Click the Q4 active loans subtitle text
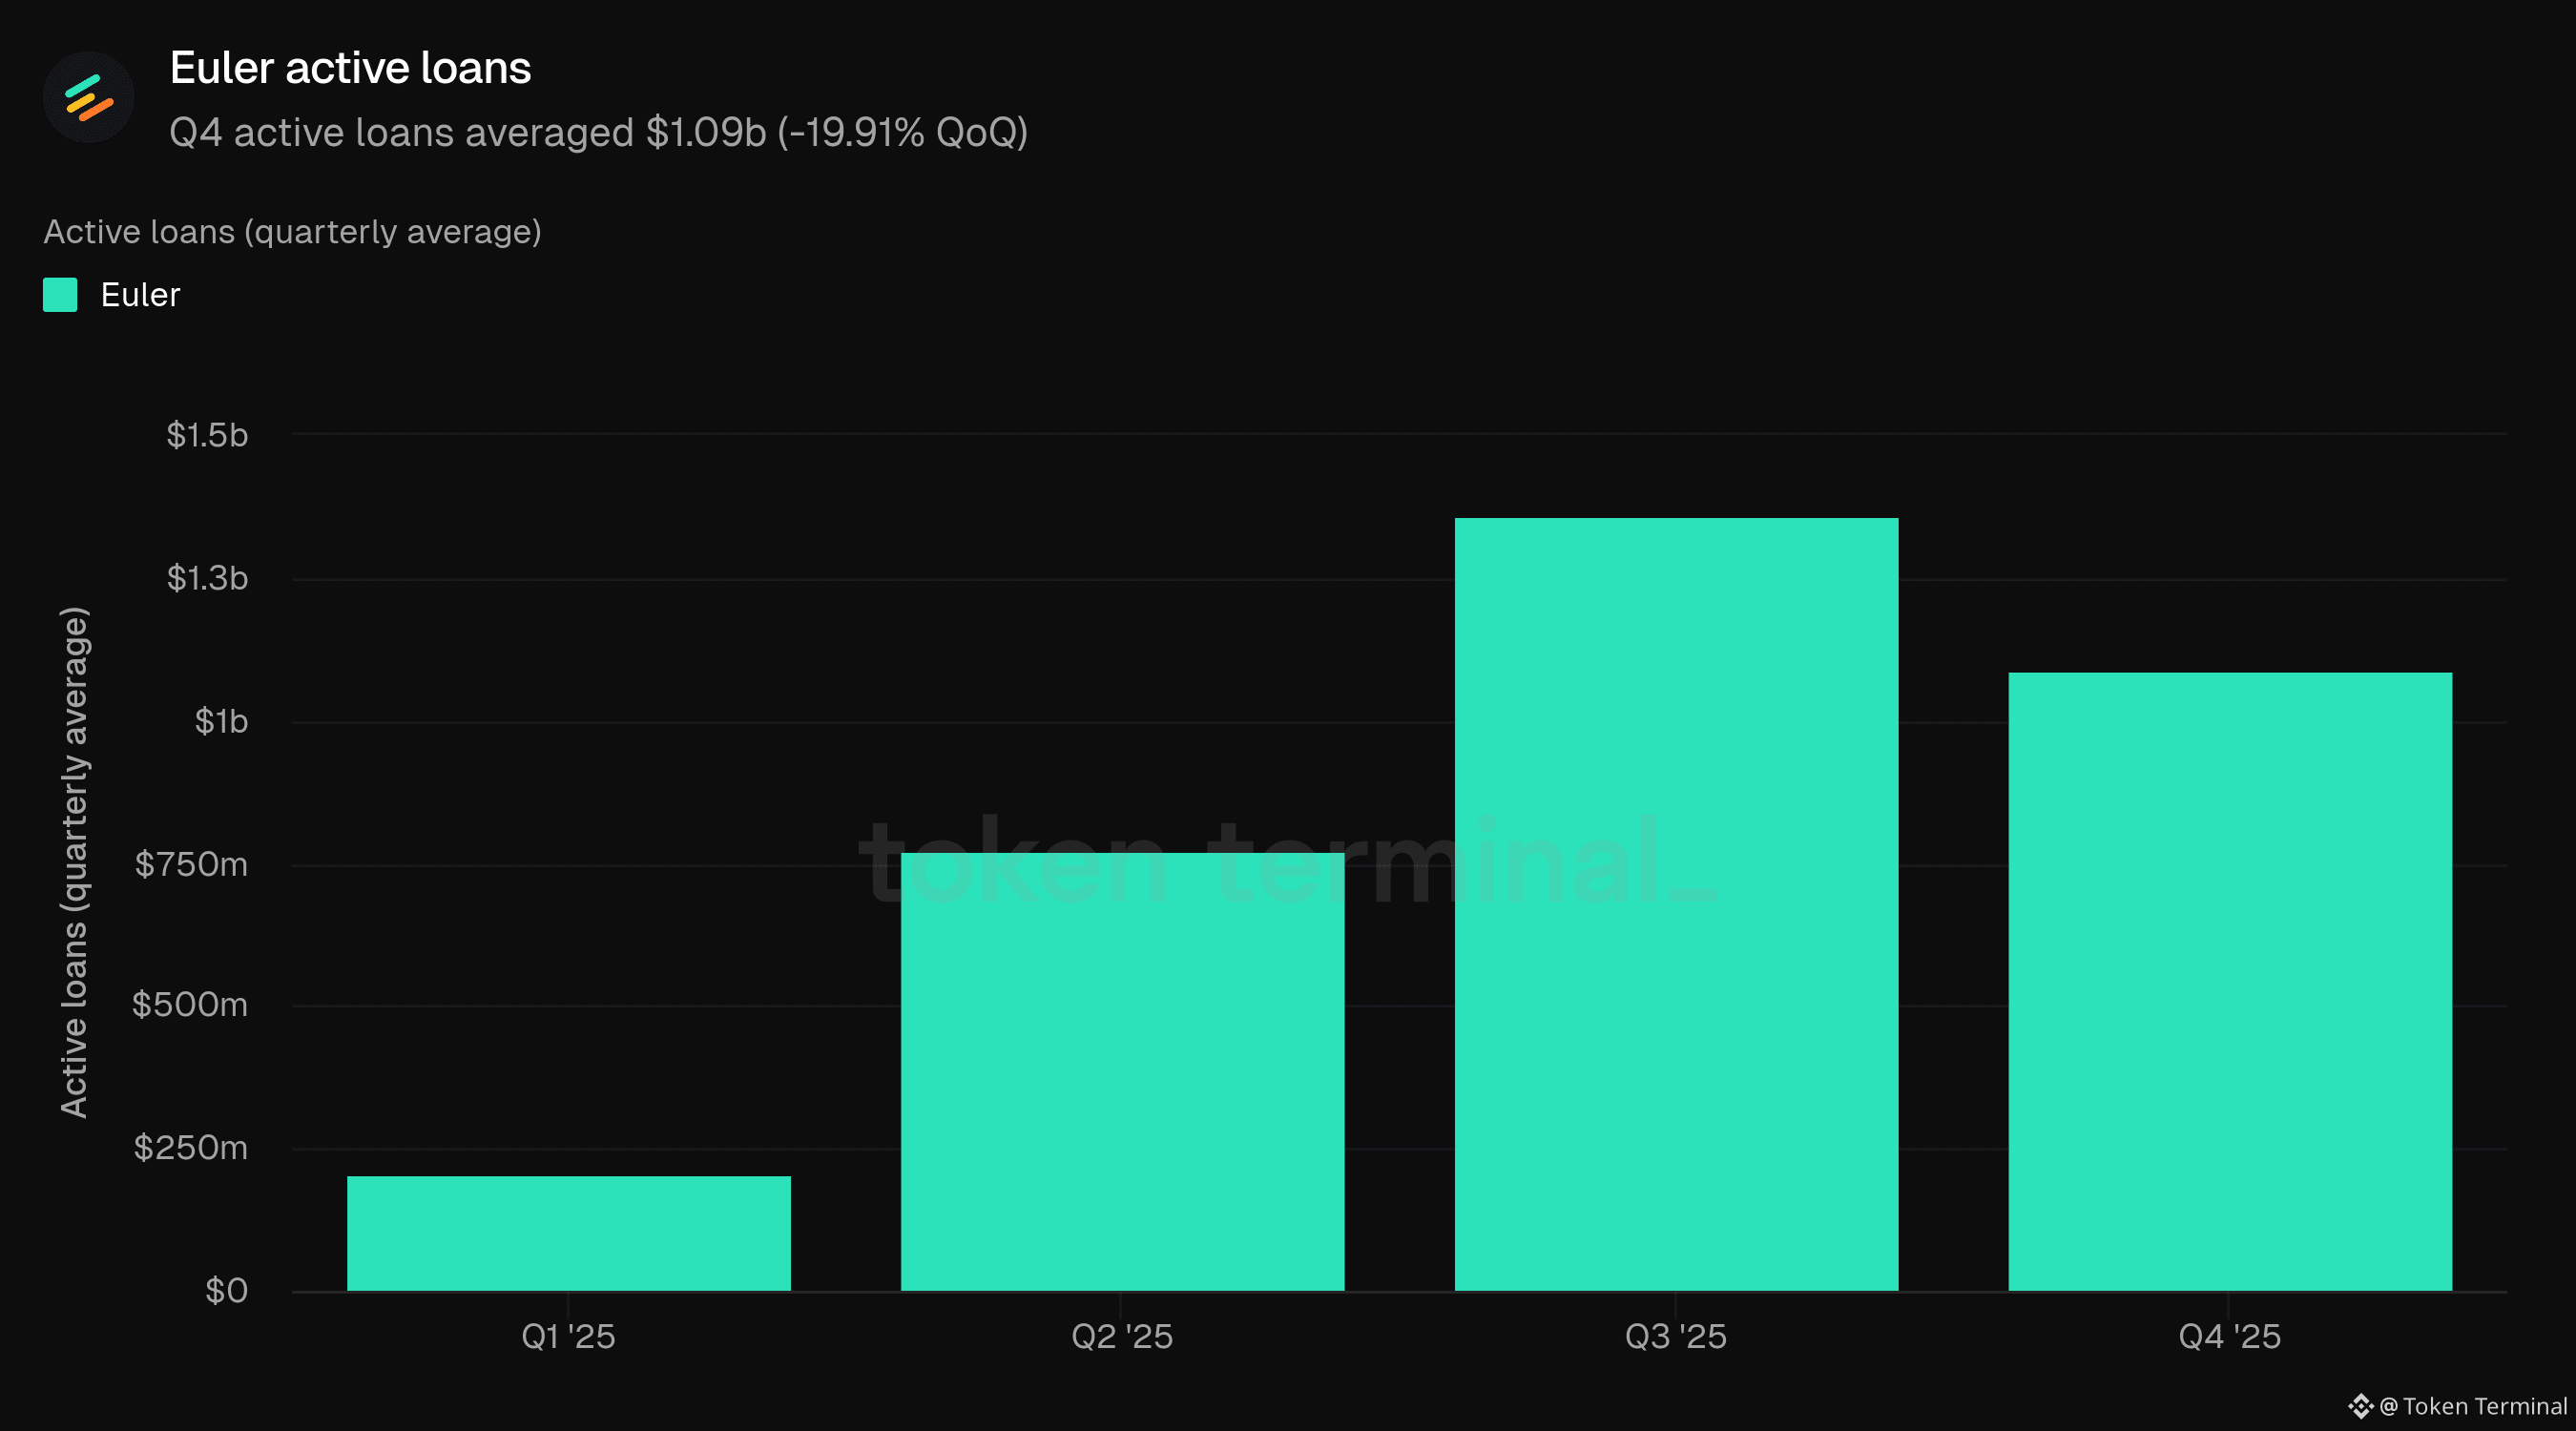The width and height of the screenshot is (2576, 1431). pyautogui.click(x=598, y=132)
